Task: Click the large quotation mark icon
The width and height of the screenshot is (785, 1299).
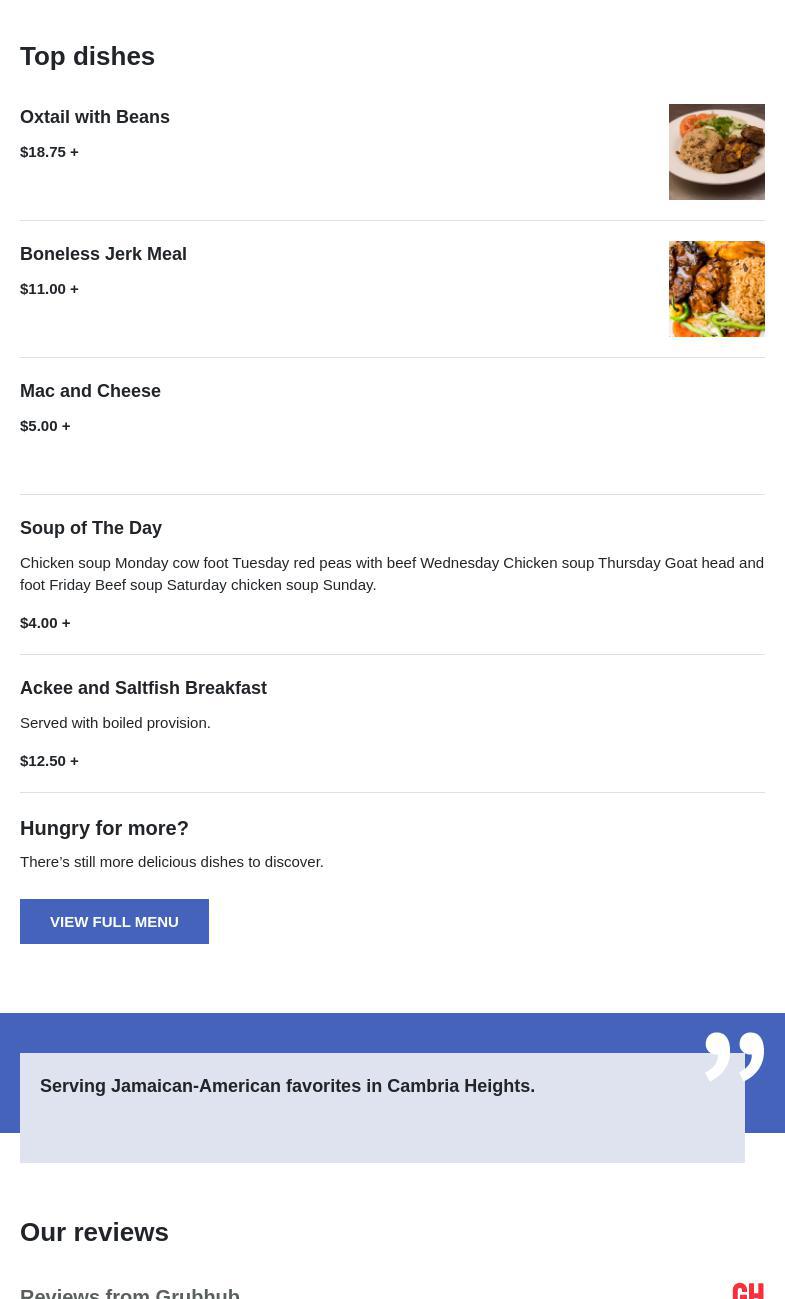Action: (734, 1056)
